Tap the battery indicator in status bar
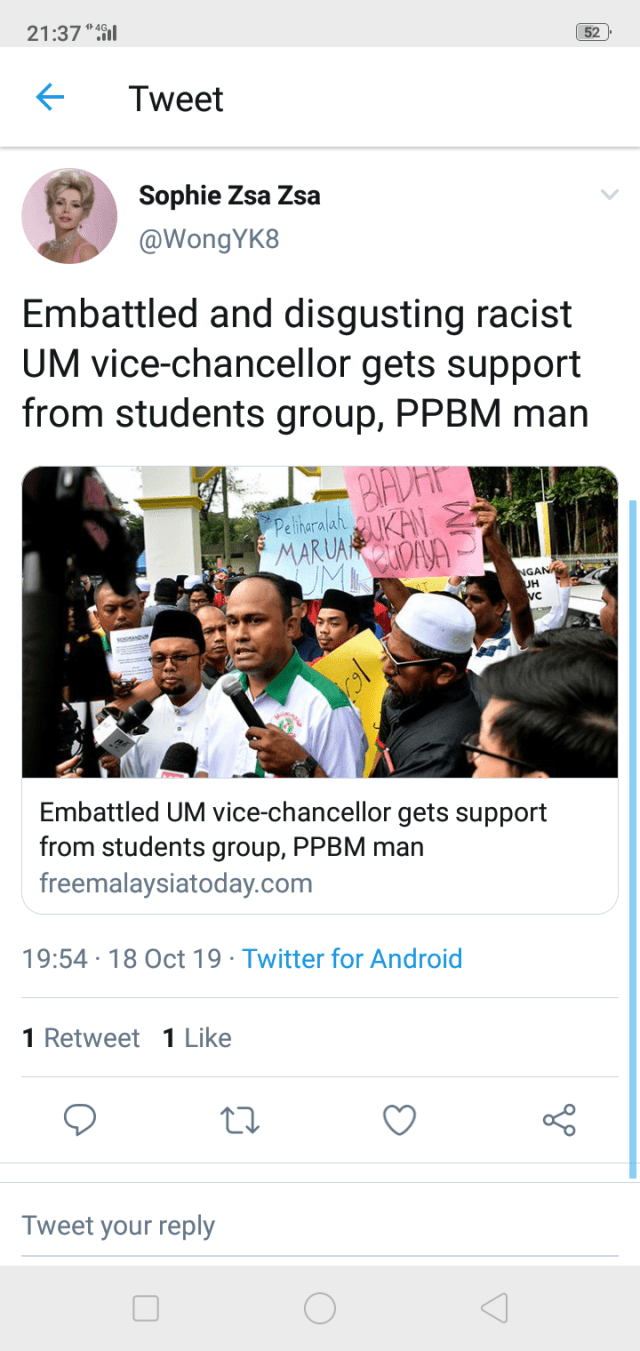The width and height of the screenshot is (640, 1351). [593, 32]
